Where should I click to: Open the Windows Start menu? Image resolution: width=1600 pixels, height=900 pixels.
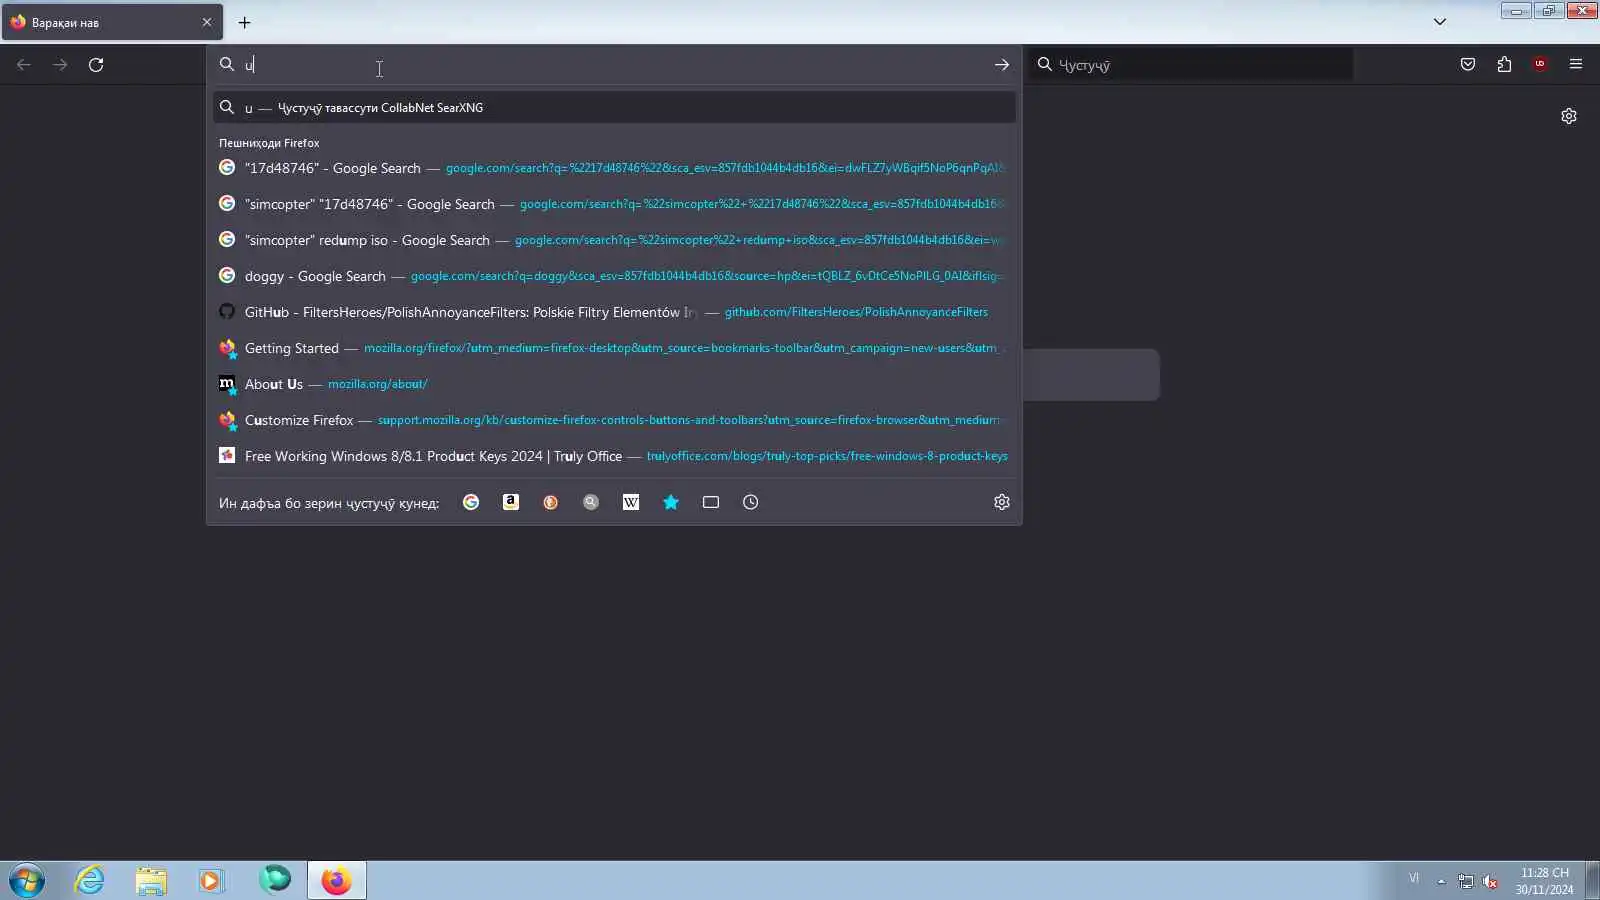(x=27, y=881)
